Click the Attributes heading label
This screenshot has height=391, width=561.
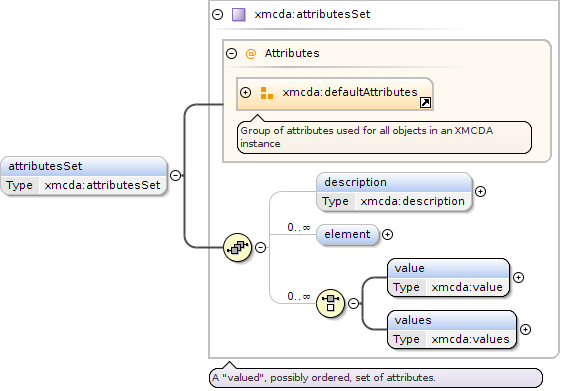click(292, 53)
